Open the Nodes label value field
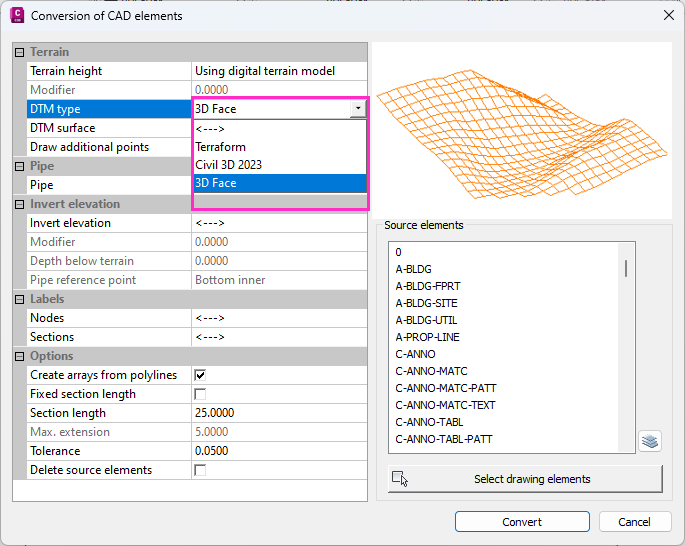This screenshot has width=685, height=546. 279,318
